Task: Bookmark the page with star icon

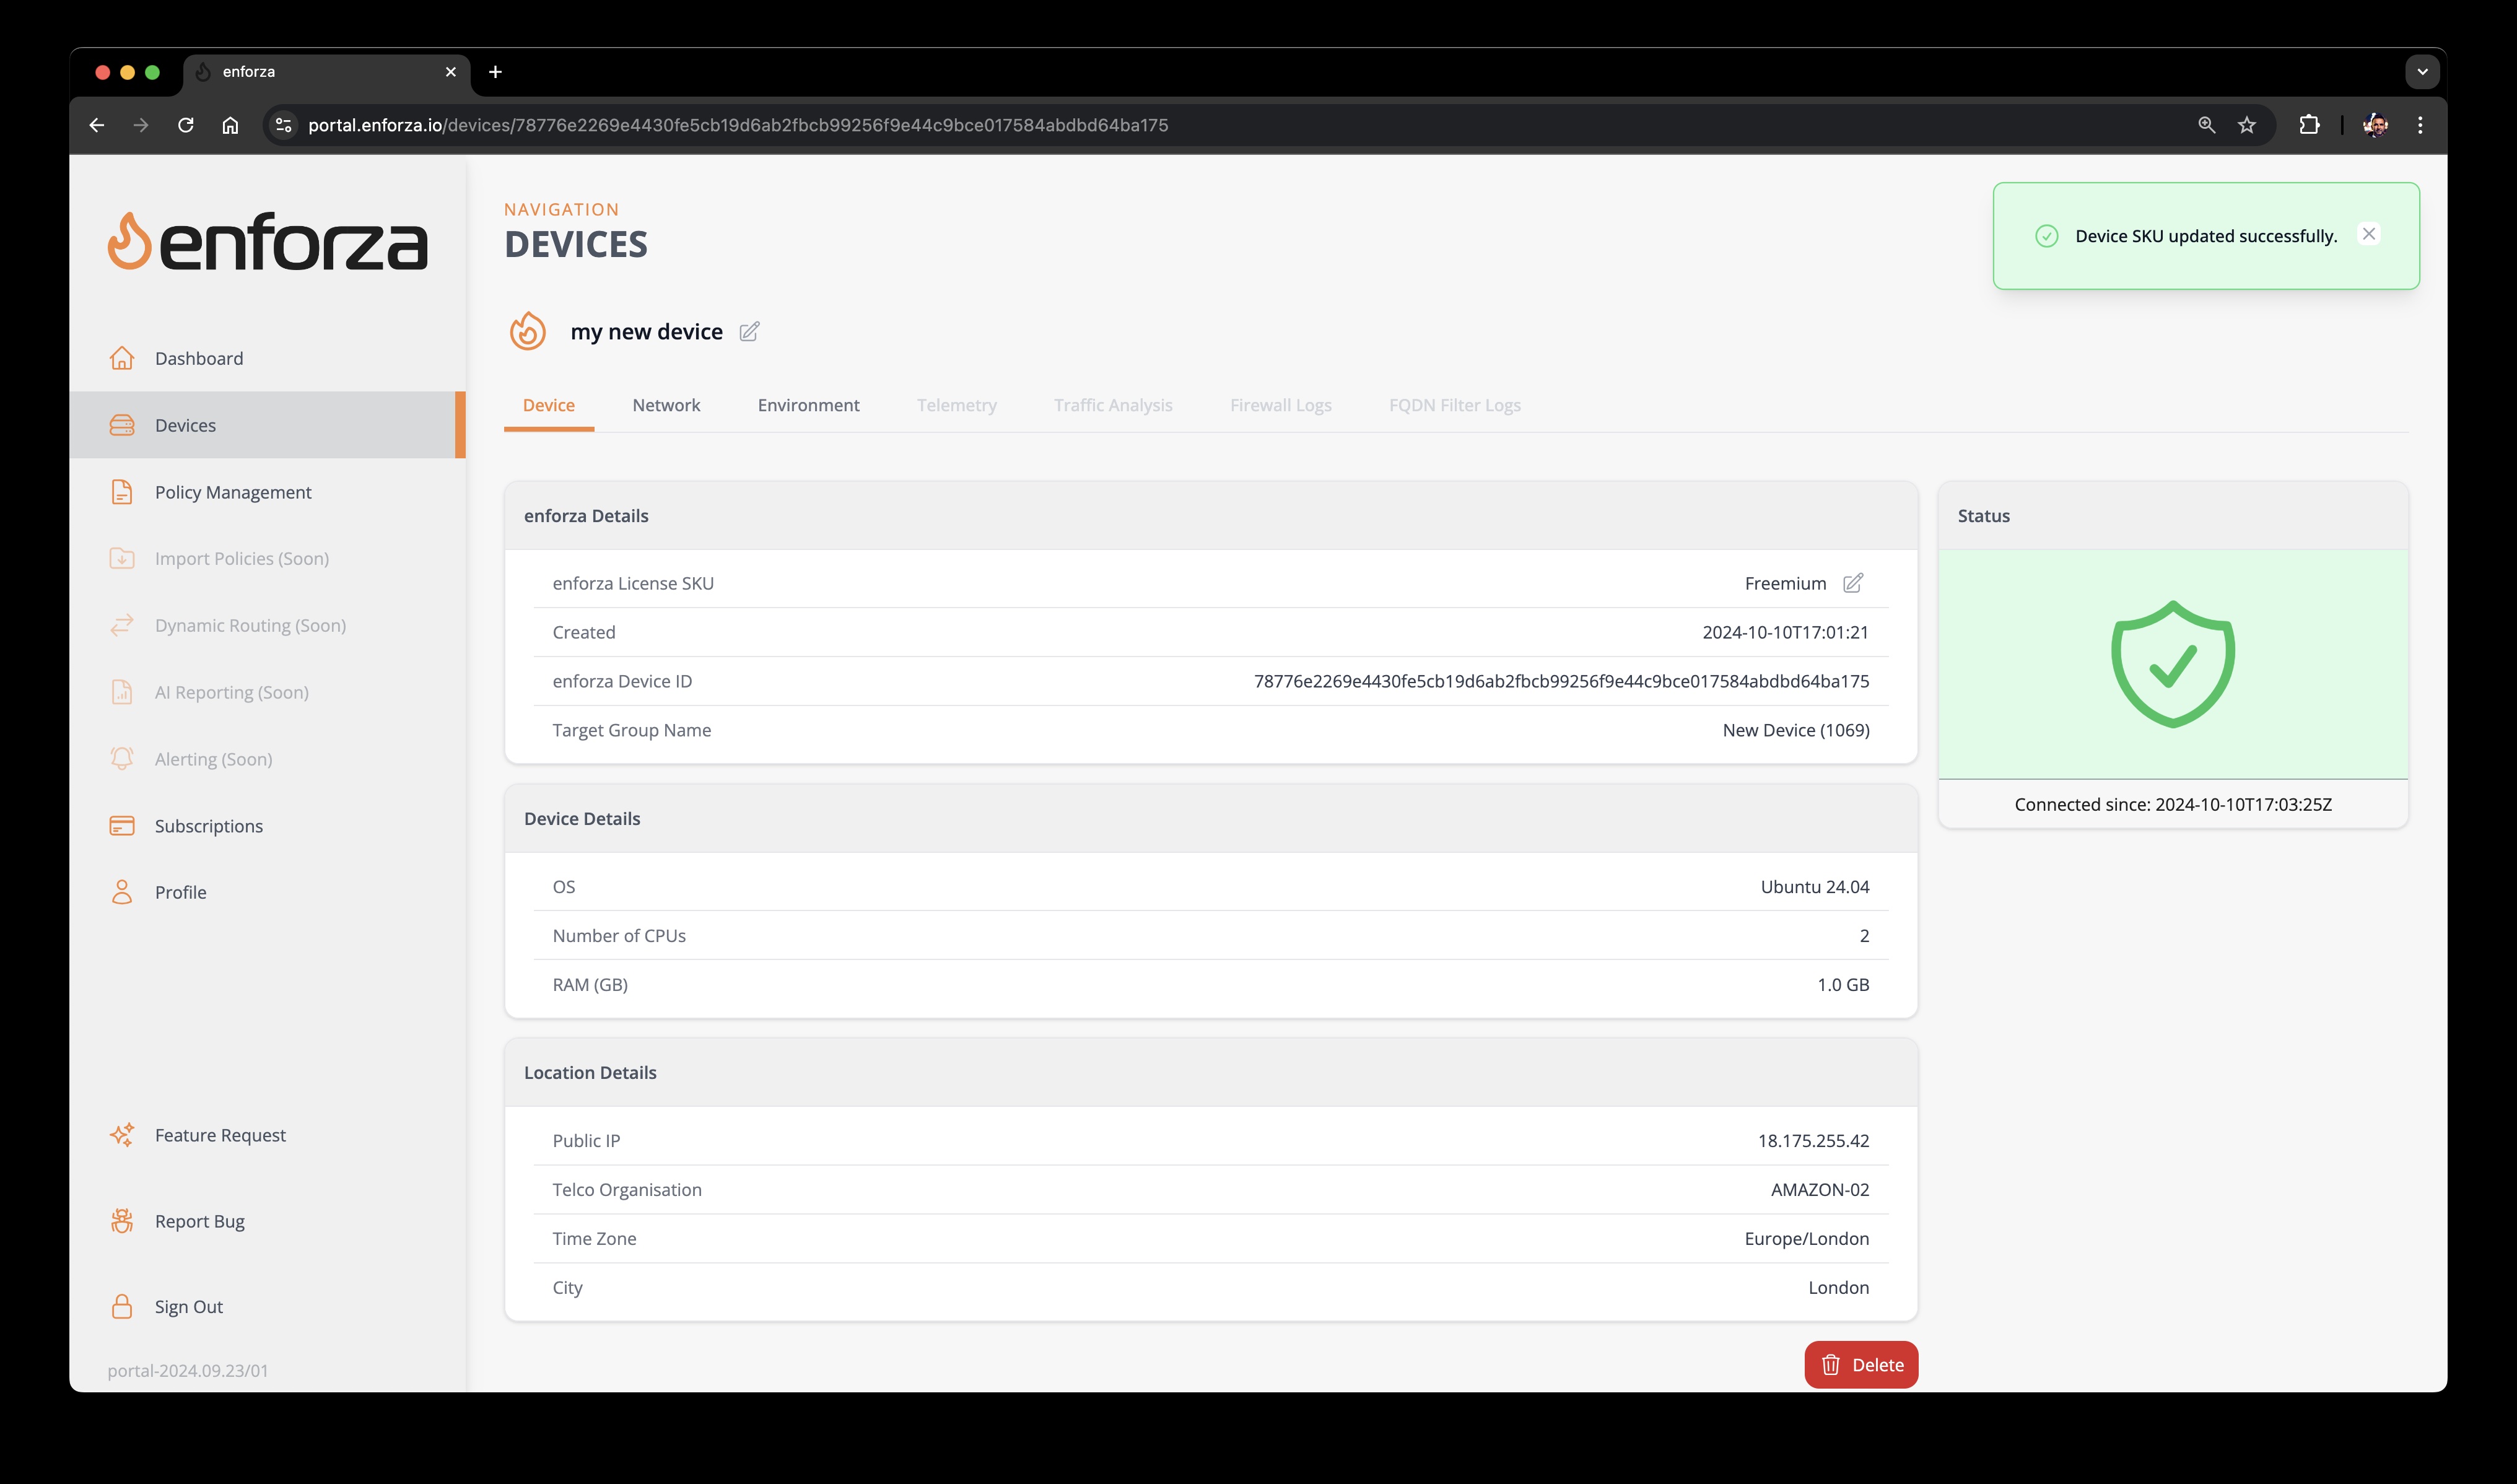Action: [2247, 125]
